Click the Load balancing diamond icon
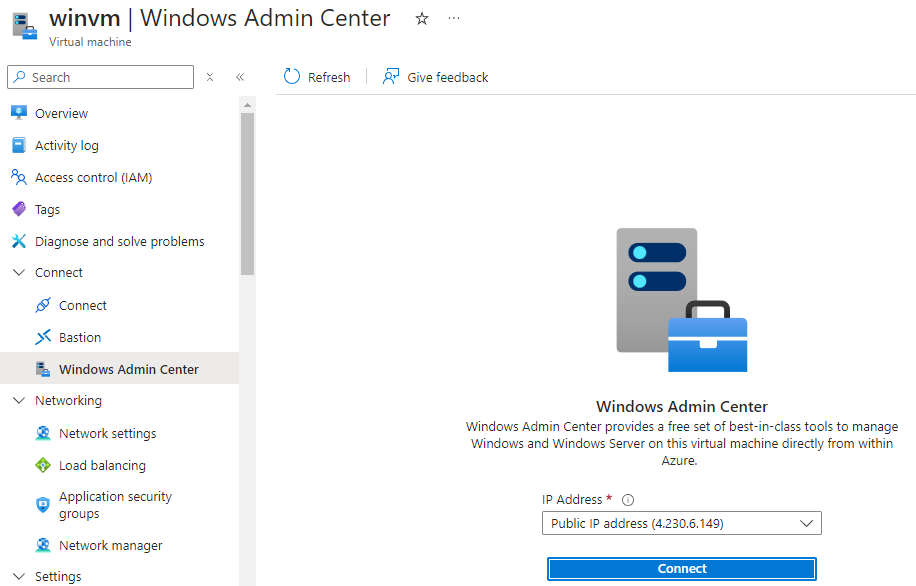The height and width of the screenshot is (586, 916). pos(43,465)
